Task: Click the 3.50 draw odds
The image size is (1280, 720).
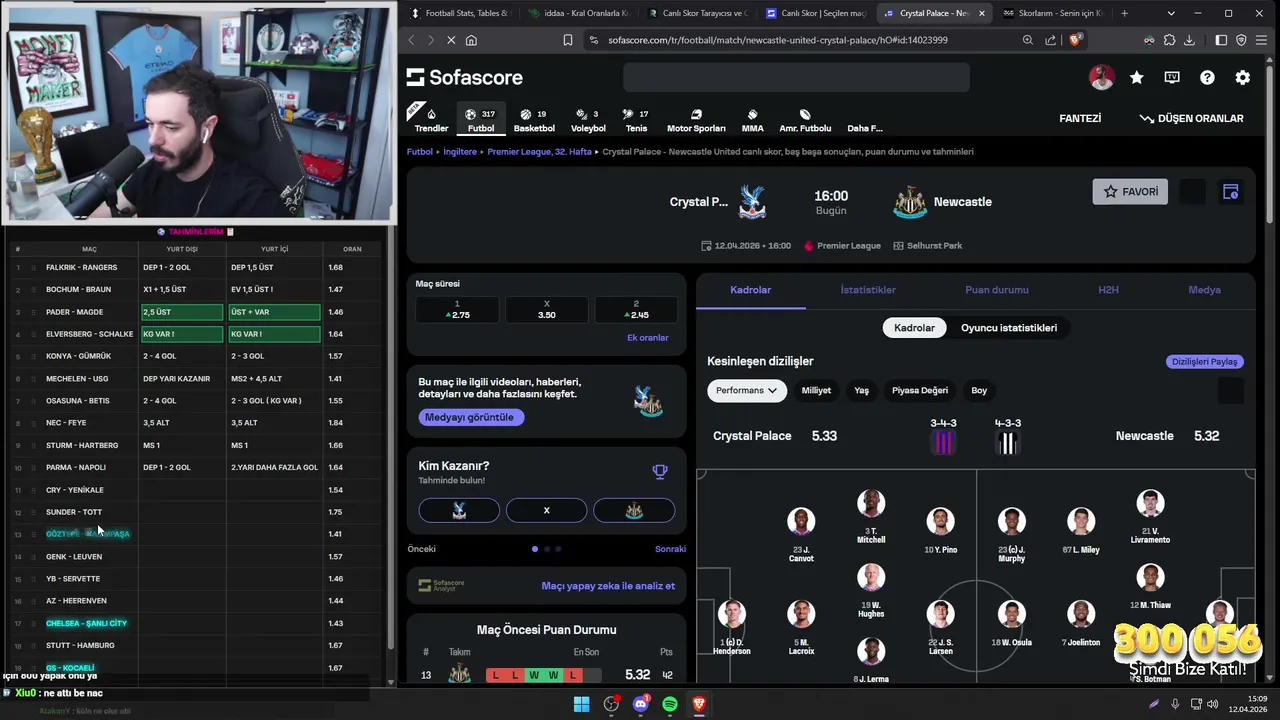Action: tap(546, 310)
